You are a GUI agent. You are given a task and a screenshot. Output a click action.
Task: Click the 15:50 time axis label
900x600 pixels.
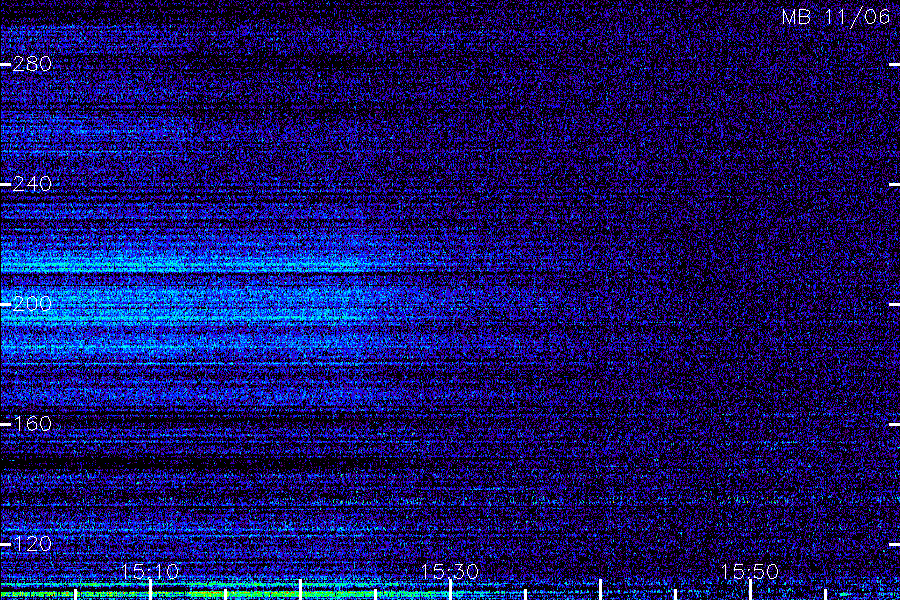[x=749, y=571]
